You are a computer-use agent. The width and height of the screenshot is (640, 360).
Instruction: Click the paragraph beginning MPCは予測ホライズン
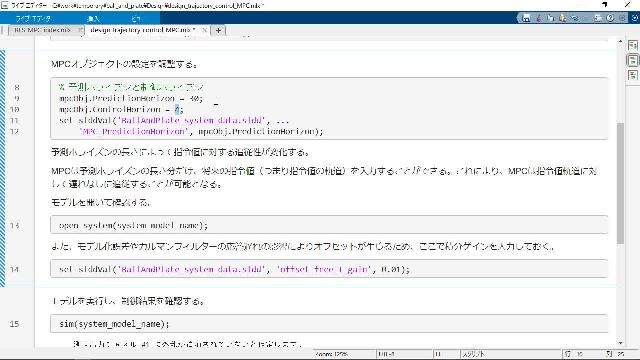tap(324, 178)
